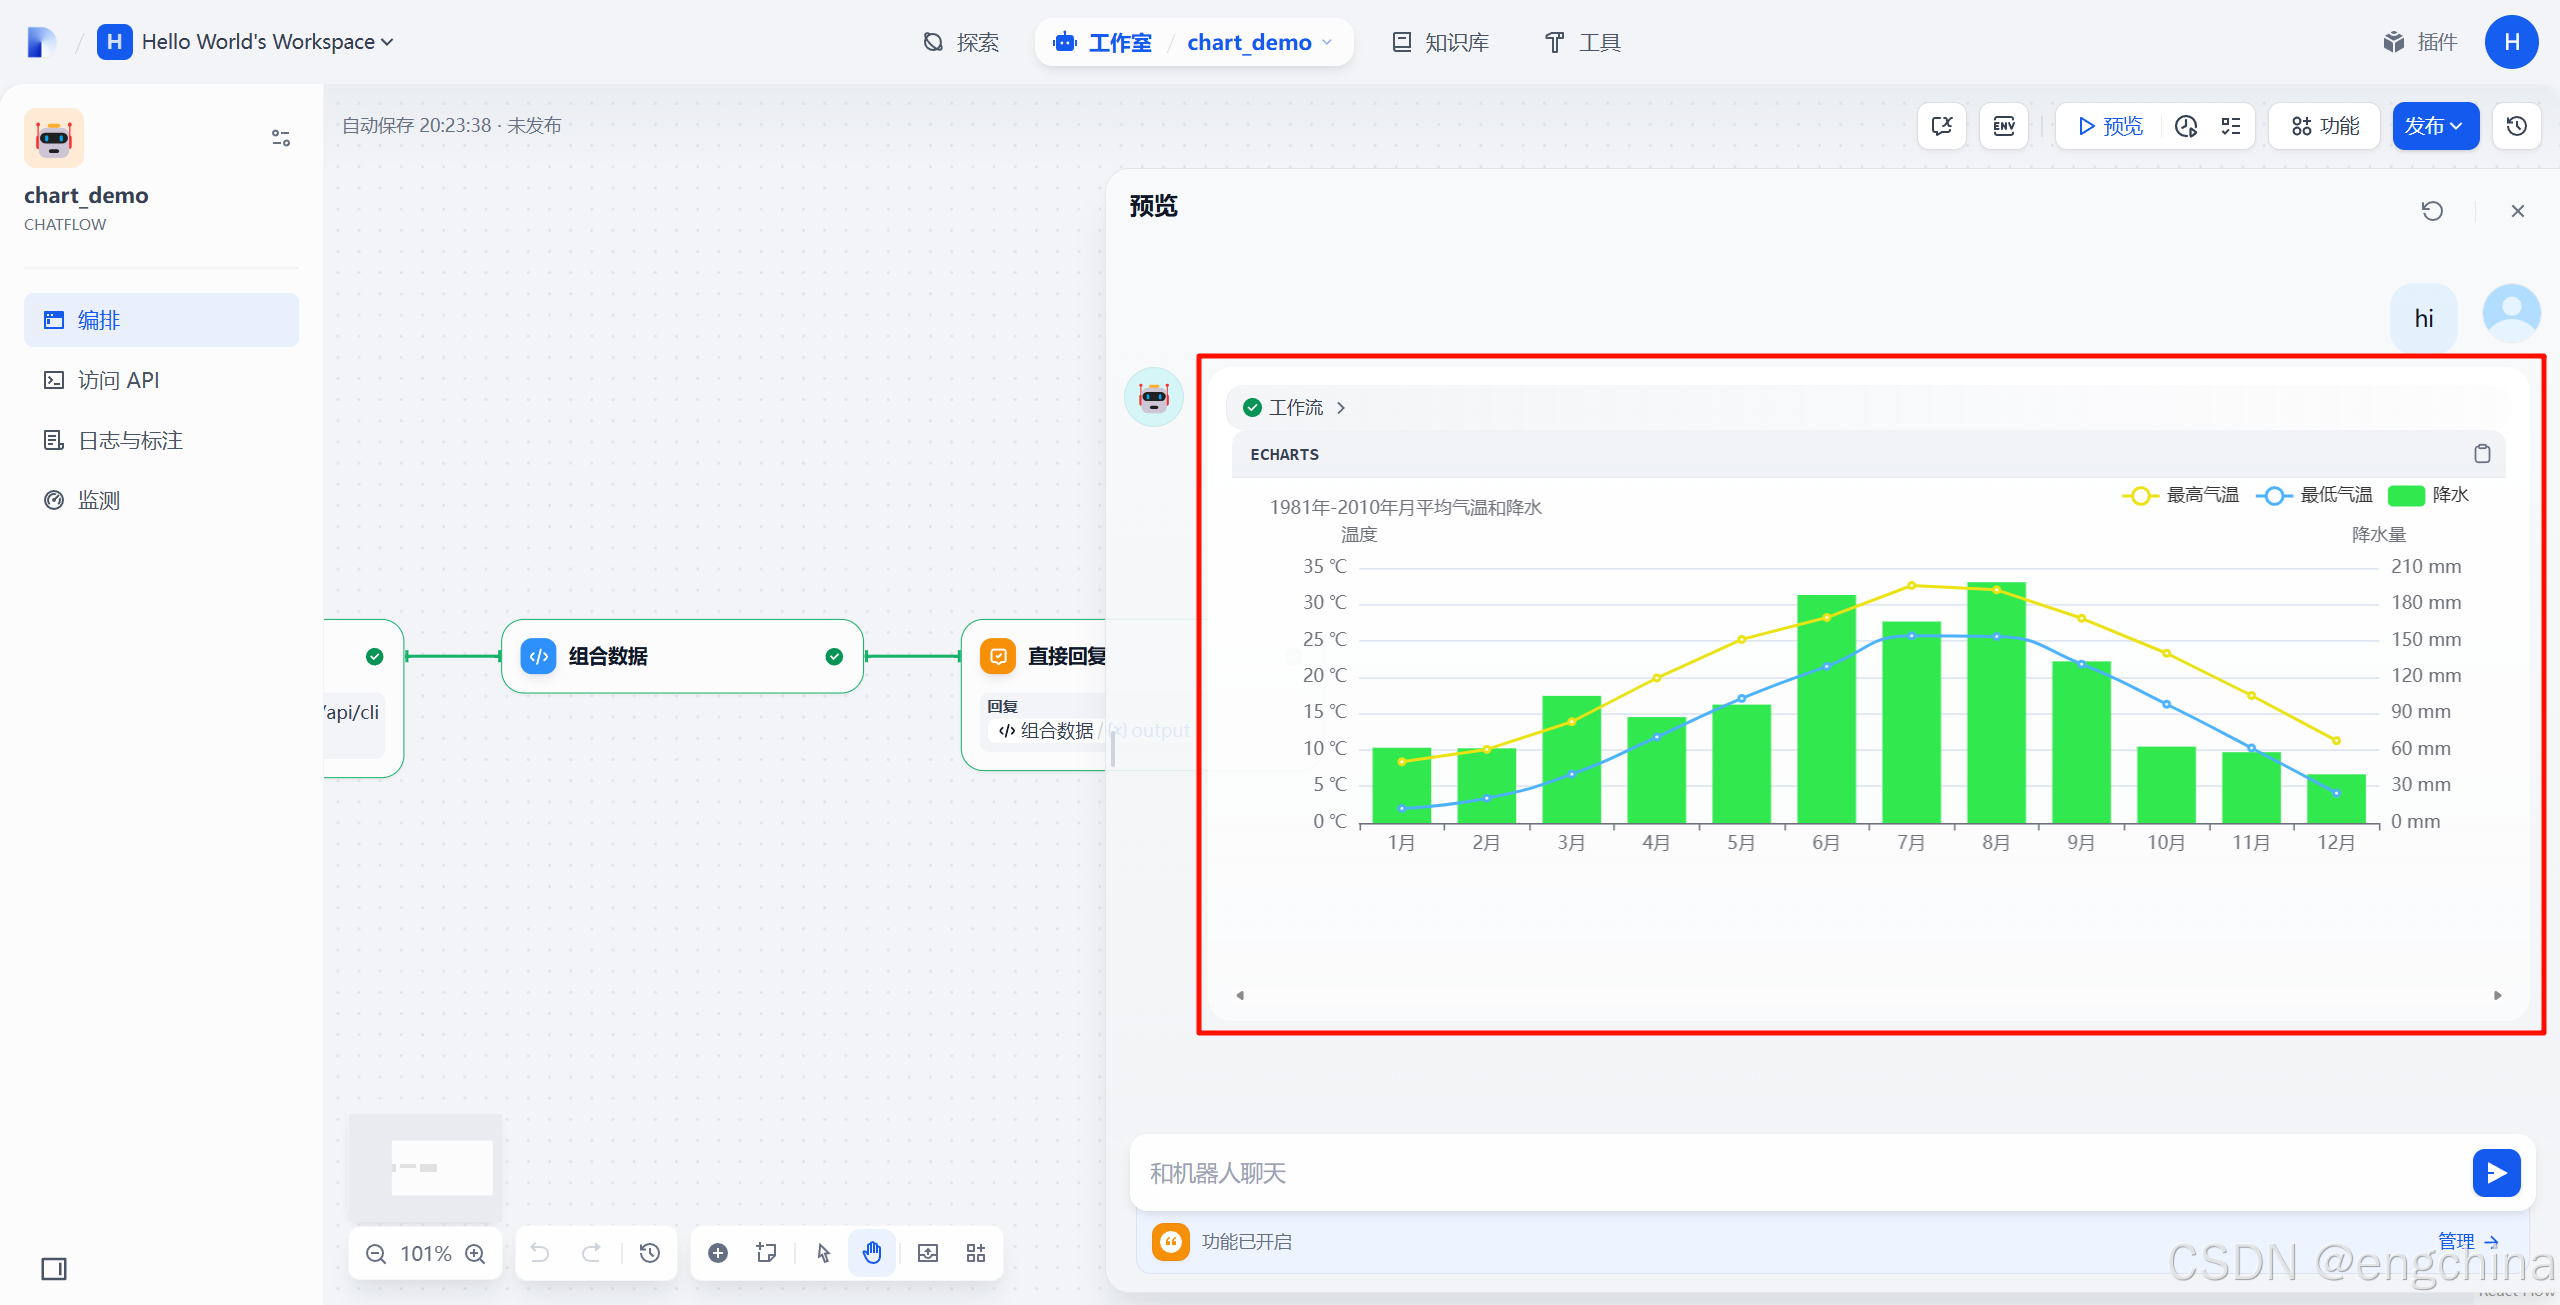
Task: Click the 功能 features button
Action: (x=2325, y=126)
